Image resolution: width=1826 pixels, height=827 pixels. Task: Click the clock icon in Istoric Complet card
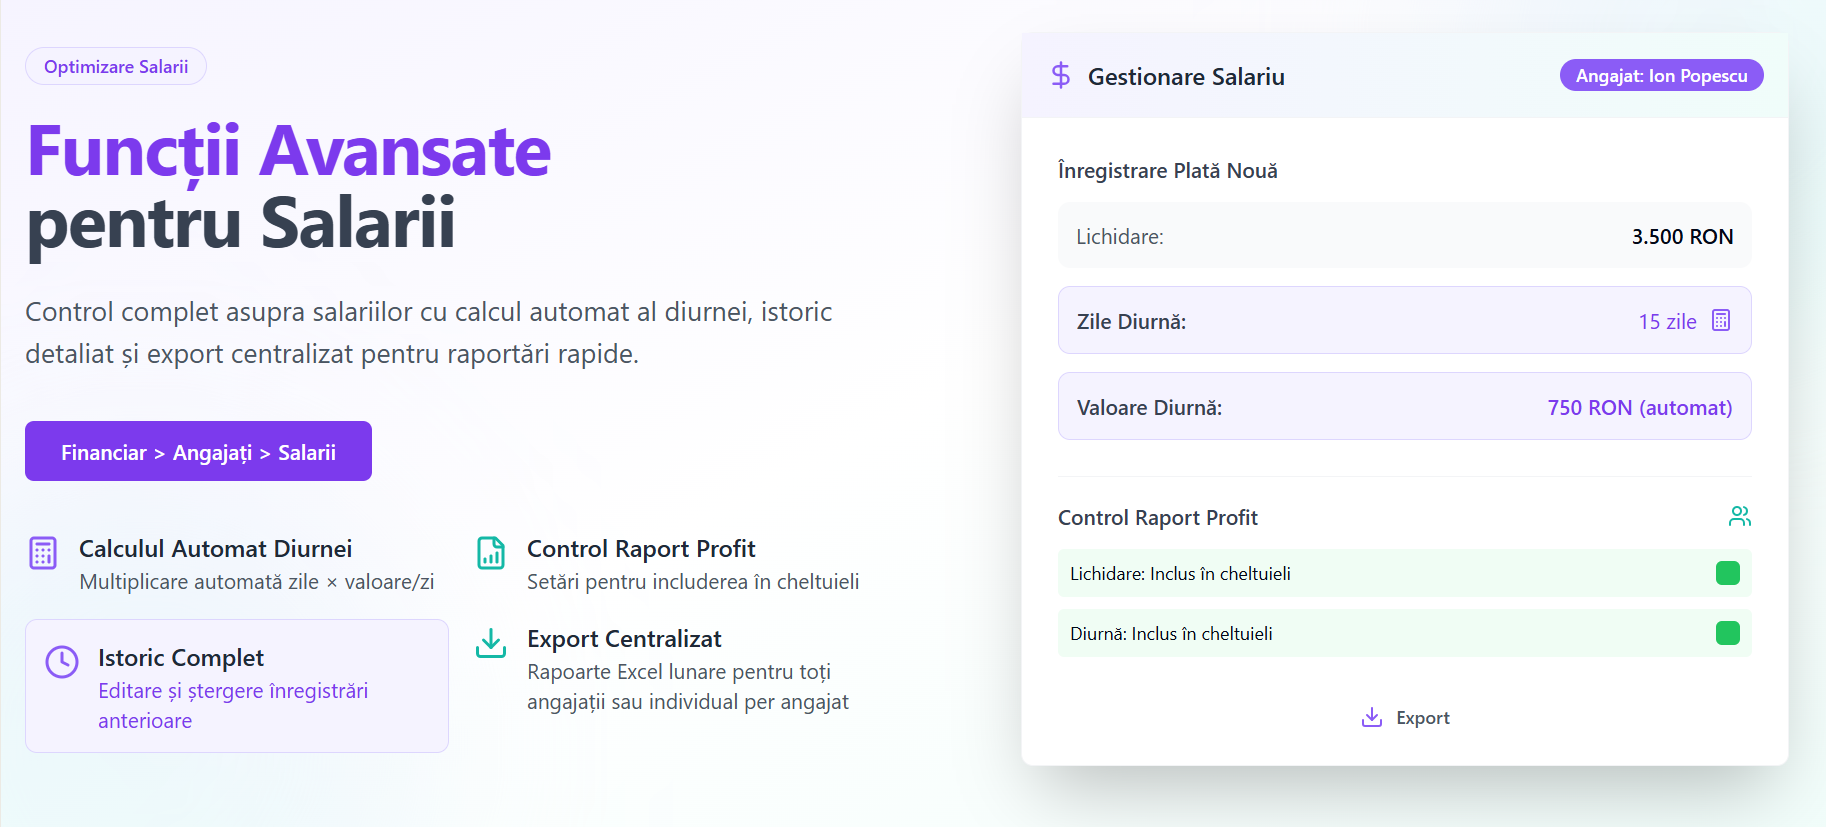click(62, 661)
